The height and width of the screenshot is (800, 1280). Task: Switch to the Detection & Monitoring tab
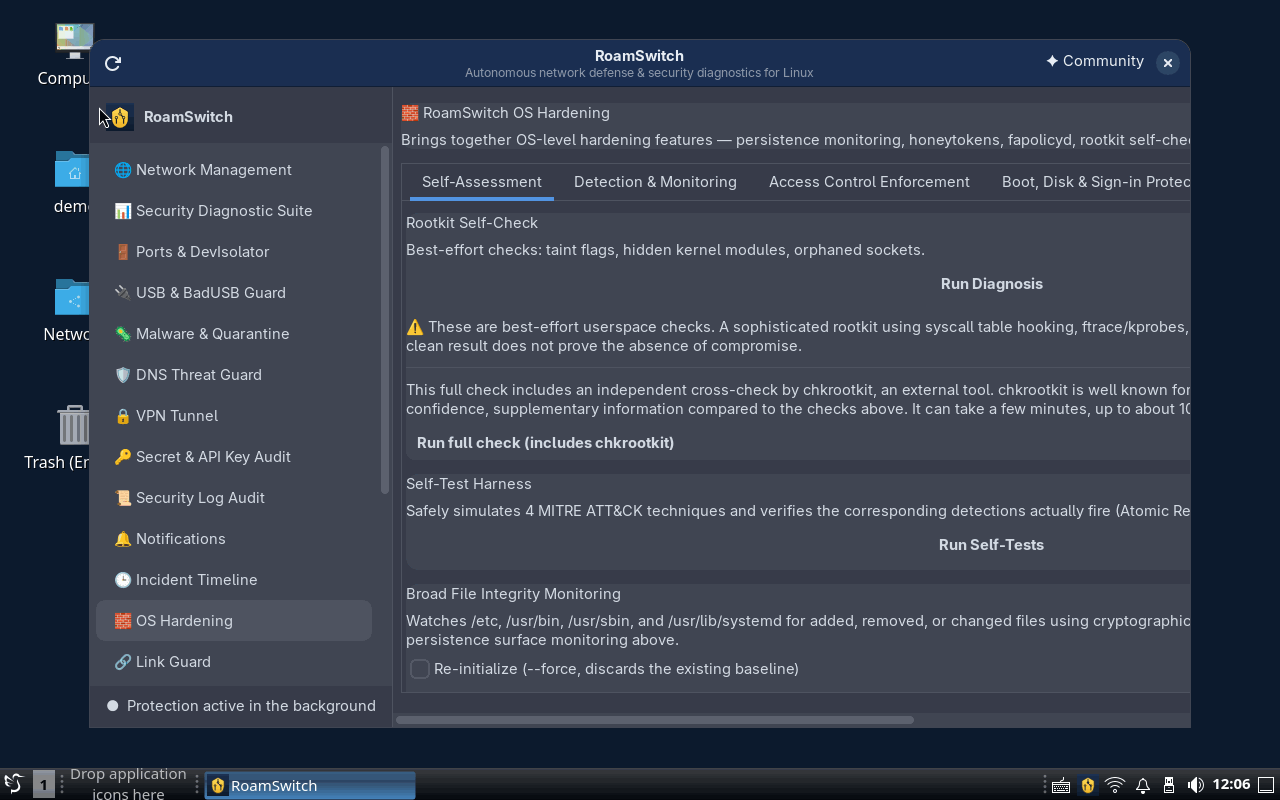coord(655,182)
